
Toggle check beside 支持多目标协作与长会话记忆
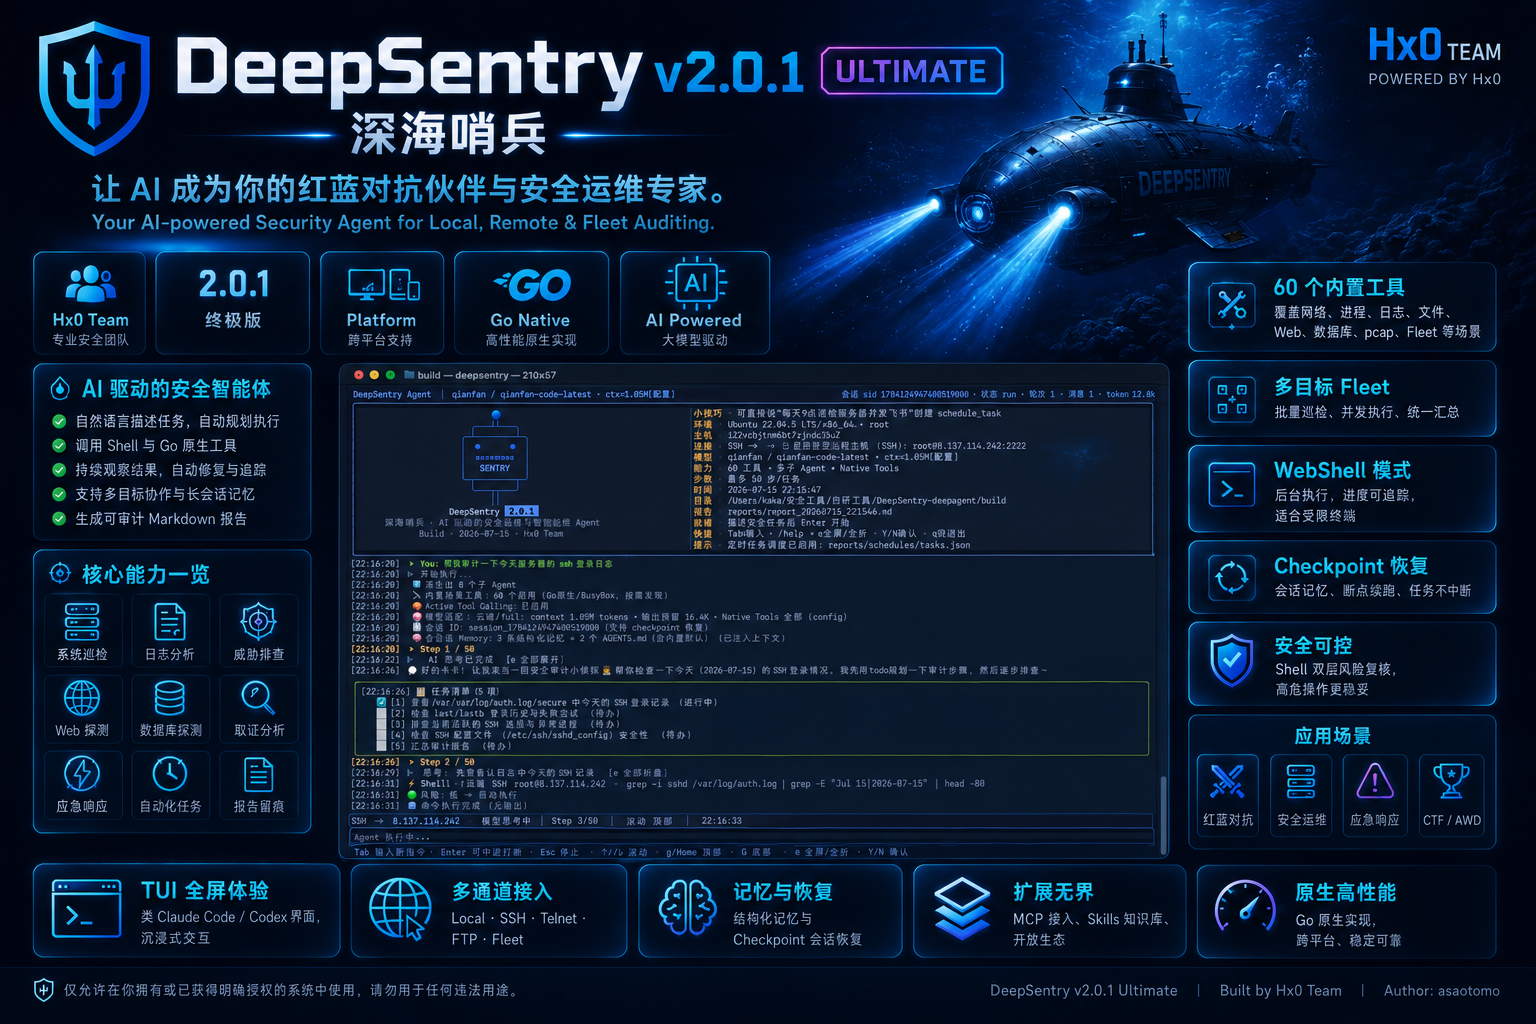[59, 494]
